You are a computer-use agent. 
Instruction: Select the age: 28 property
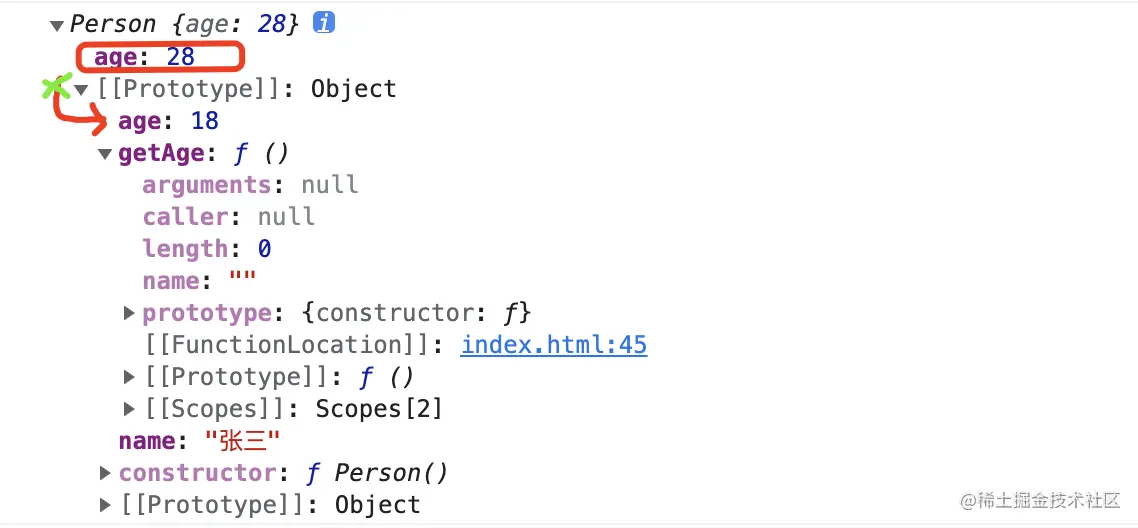(x=144, y=57)
